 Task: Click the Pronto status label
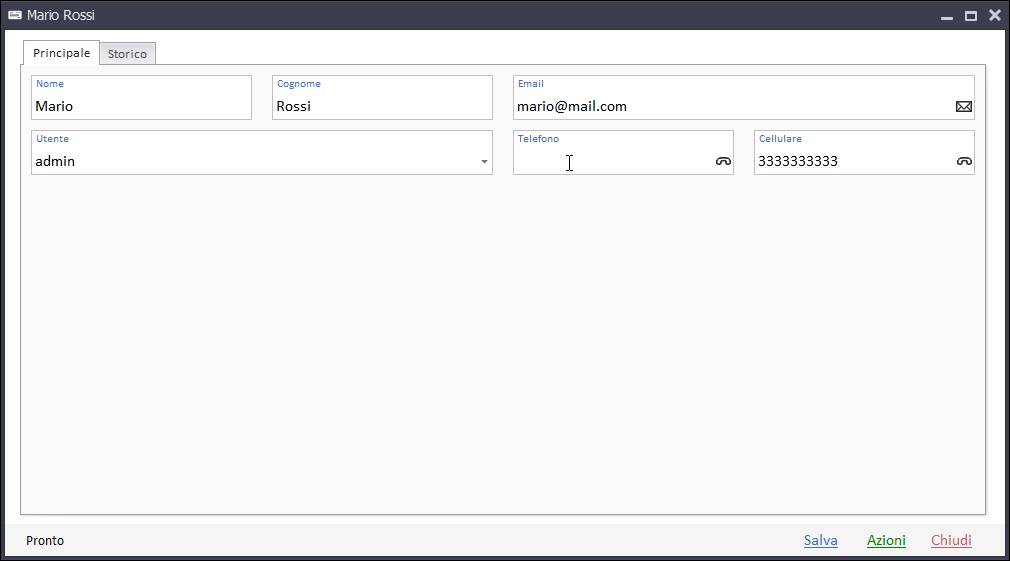45,541
